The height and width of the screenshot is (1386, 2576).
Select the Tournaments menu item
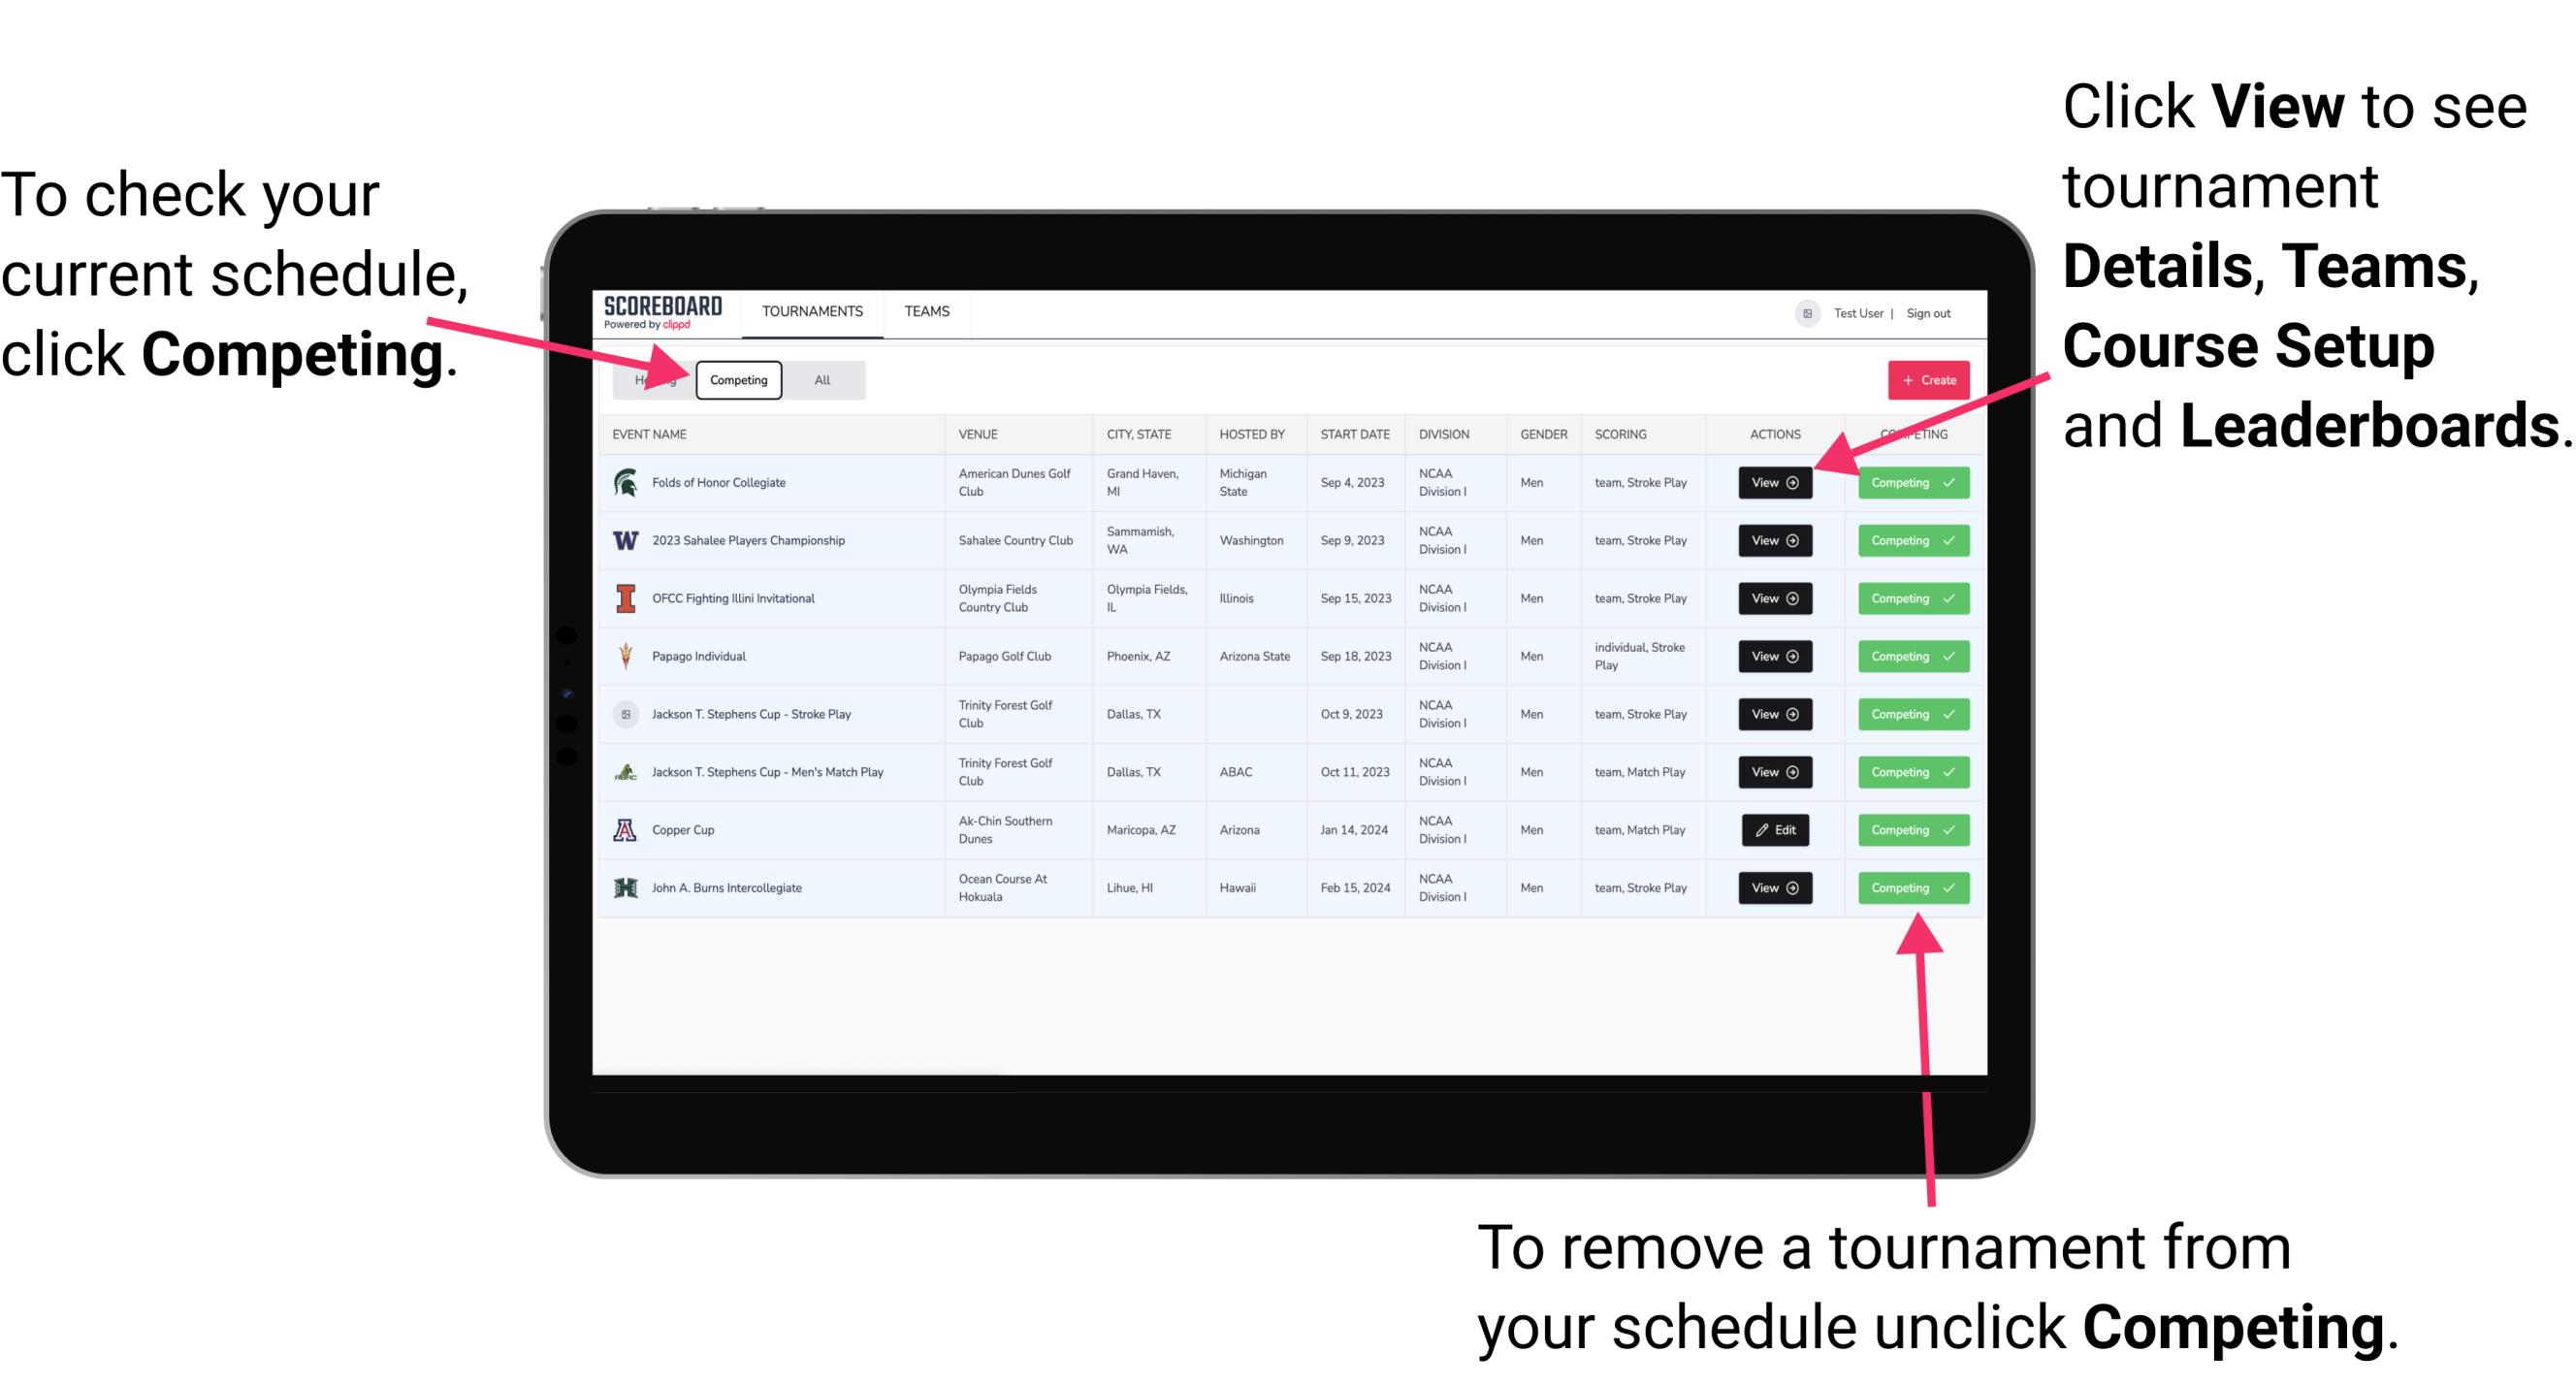pos(814,310)
